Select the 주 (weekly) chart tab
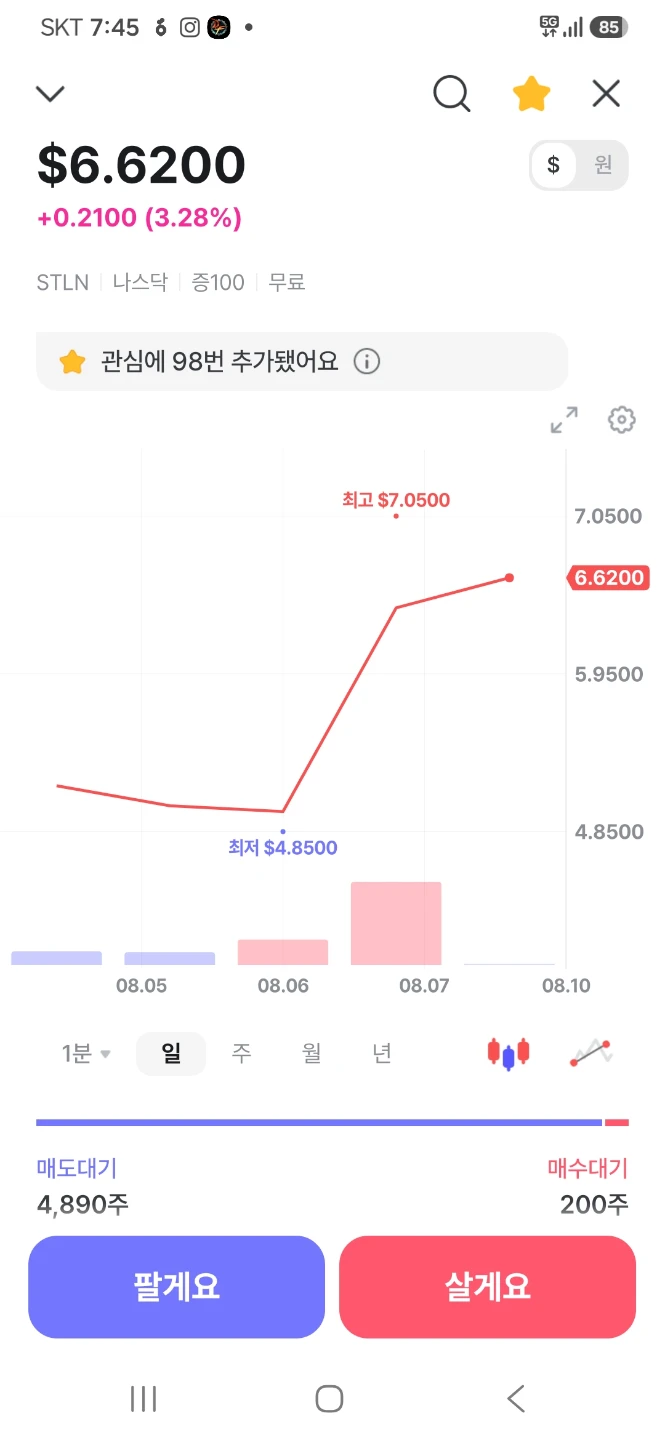Screen dimensions: 665x1440 coord(241,1053)
